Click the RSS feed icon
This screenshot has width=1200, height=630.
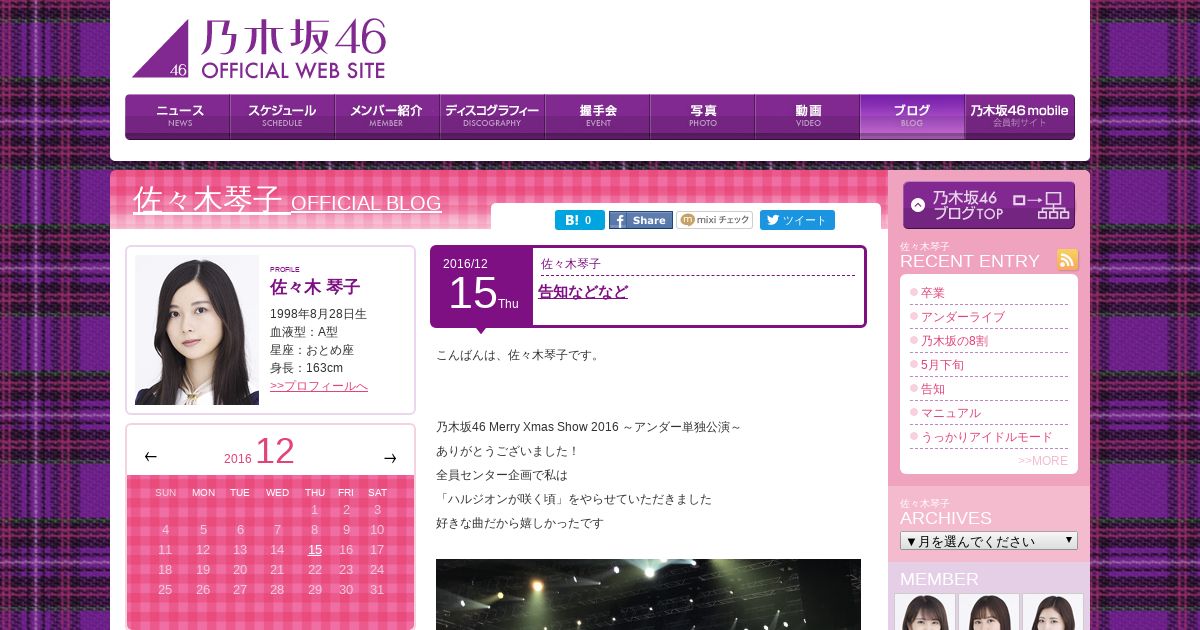point(1068,260)
